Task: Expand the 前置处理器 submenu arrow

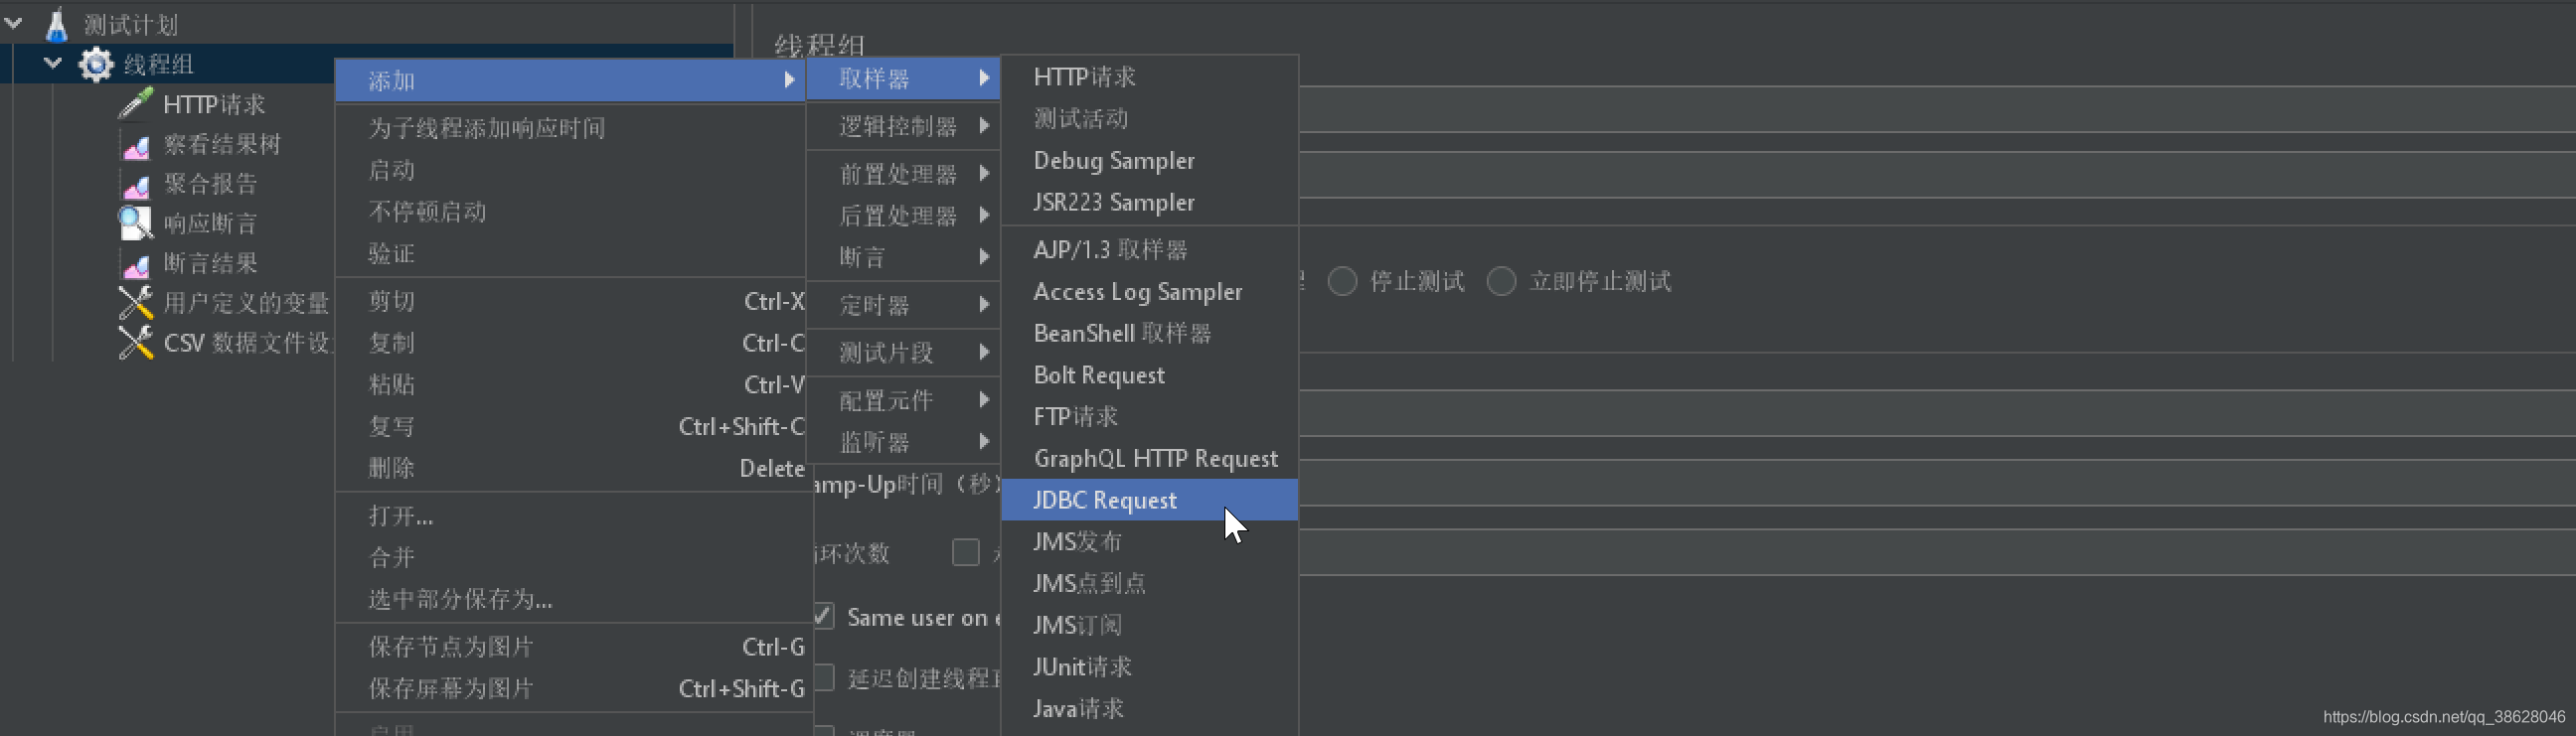Action: (x=984, y=174)
